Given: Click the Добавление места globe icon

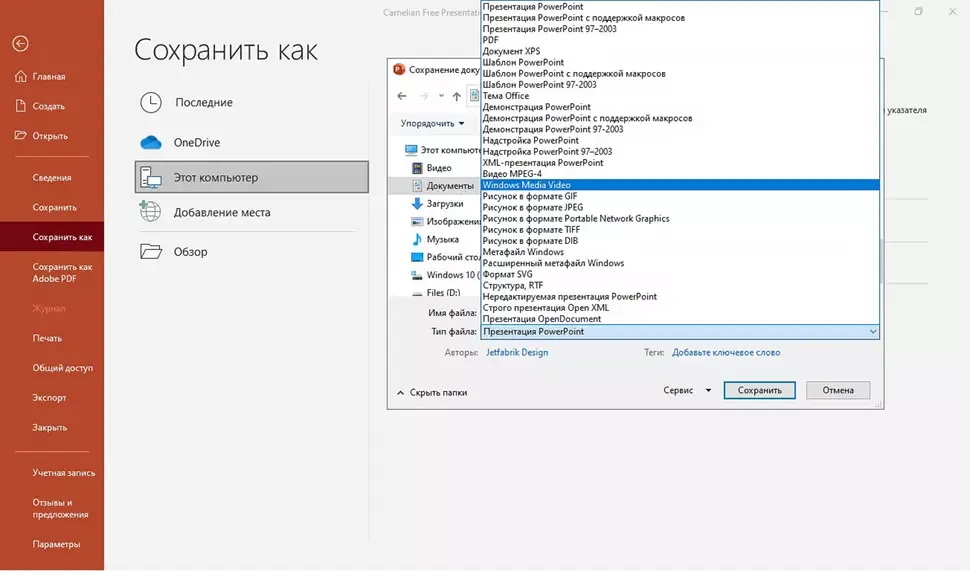Looking at the screenshot, I should pyautogui.click(x=150, y=212).
